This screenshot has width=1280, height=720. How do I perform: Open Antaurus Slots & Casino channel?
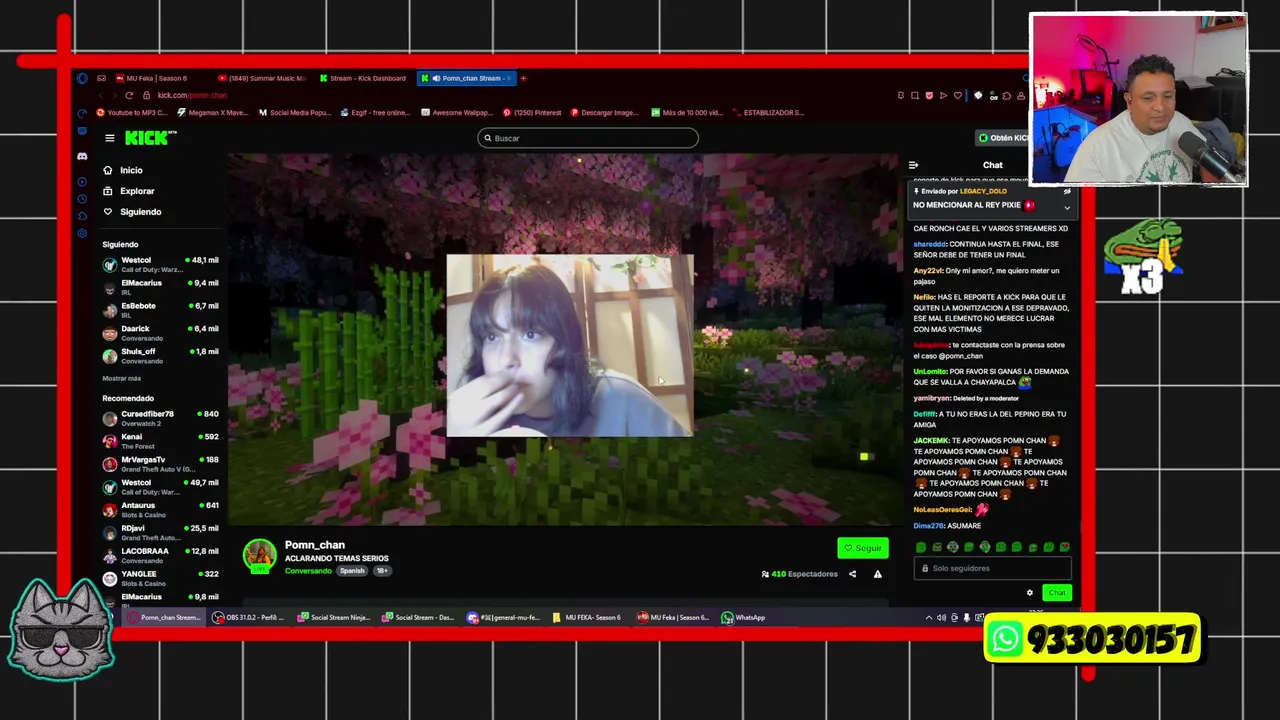[160, 510]
